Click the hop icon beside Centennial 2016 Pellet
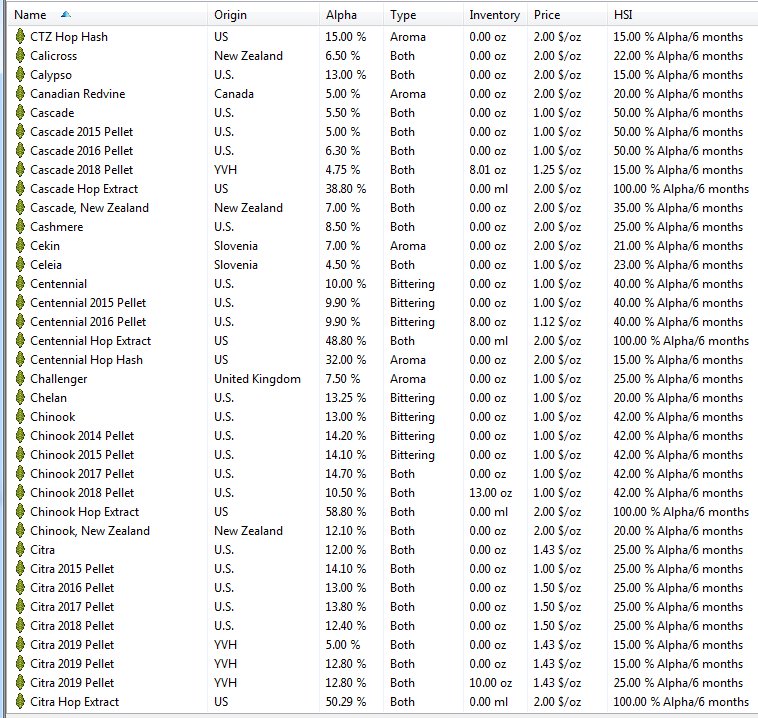Image resolution: width=758 pixels, height=718 pixels. [x=20, y=322]
